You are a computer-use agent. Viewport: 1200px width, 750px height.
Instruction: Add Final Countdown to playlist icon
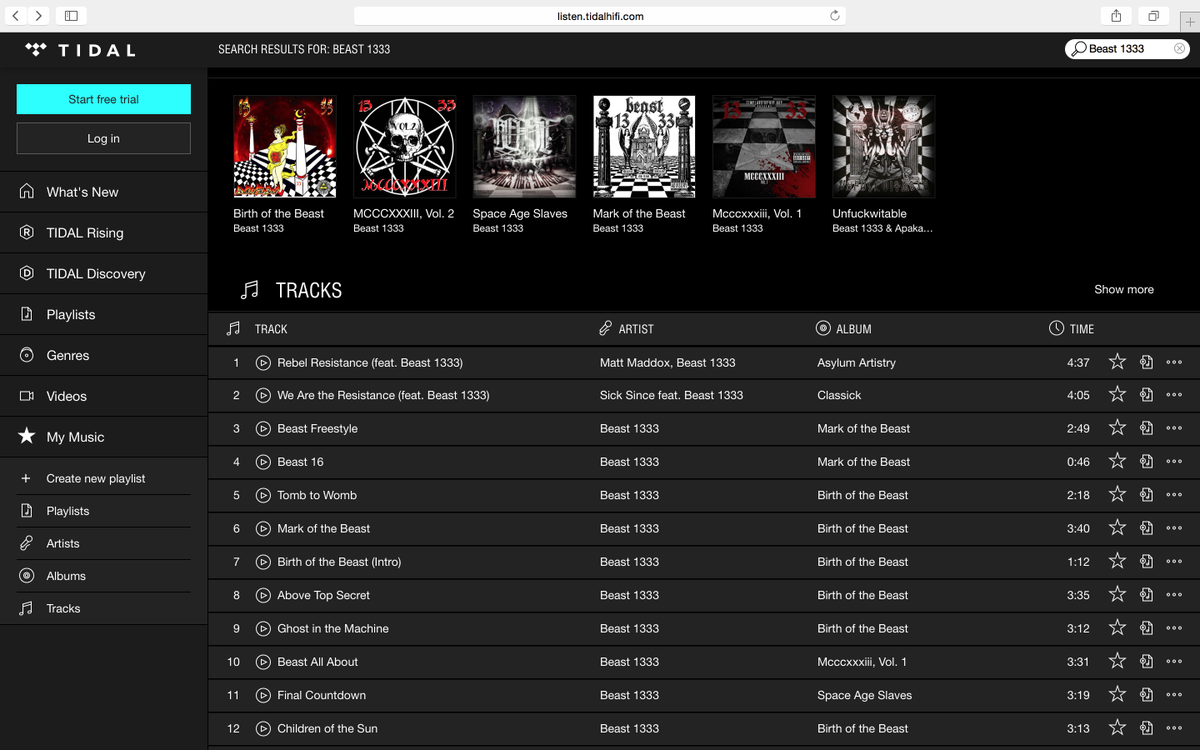pyautogui.click(x=1147, y=695)
